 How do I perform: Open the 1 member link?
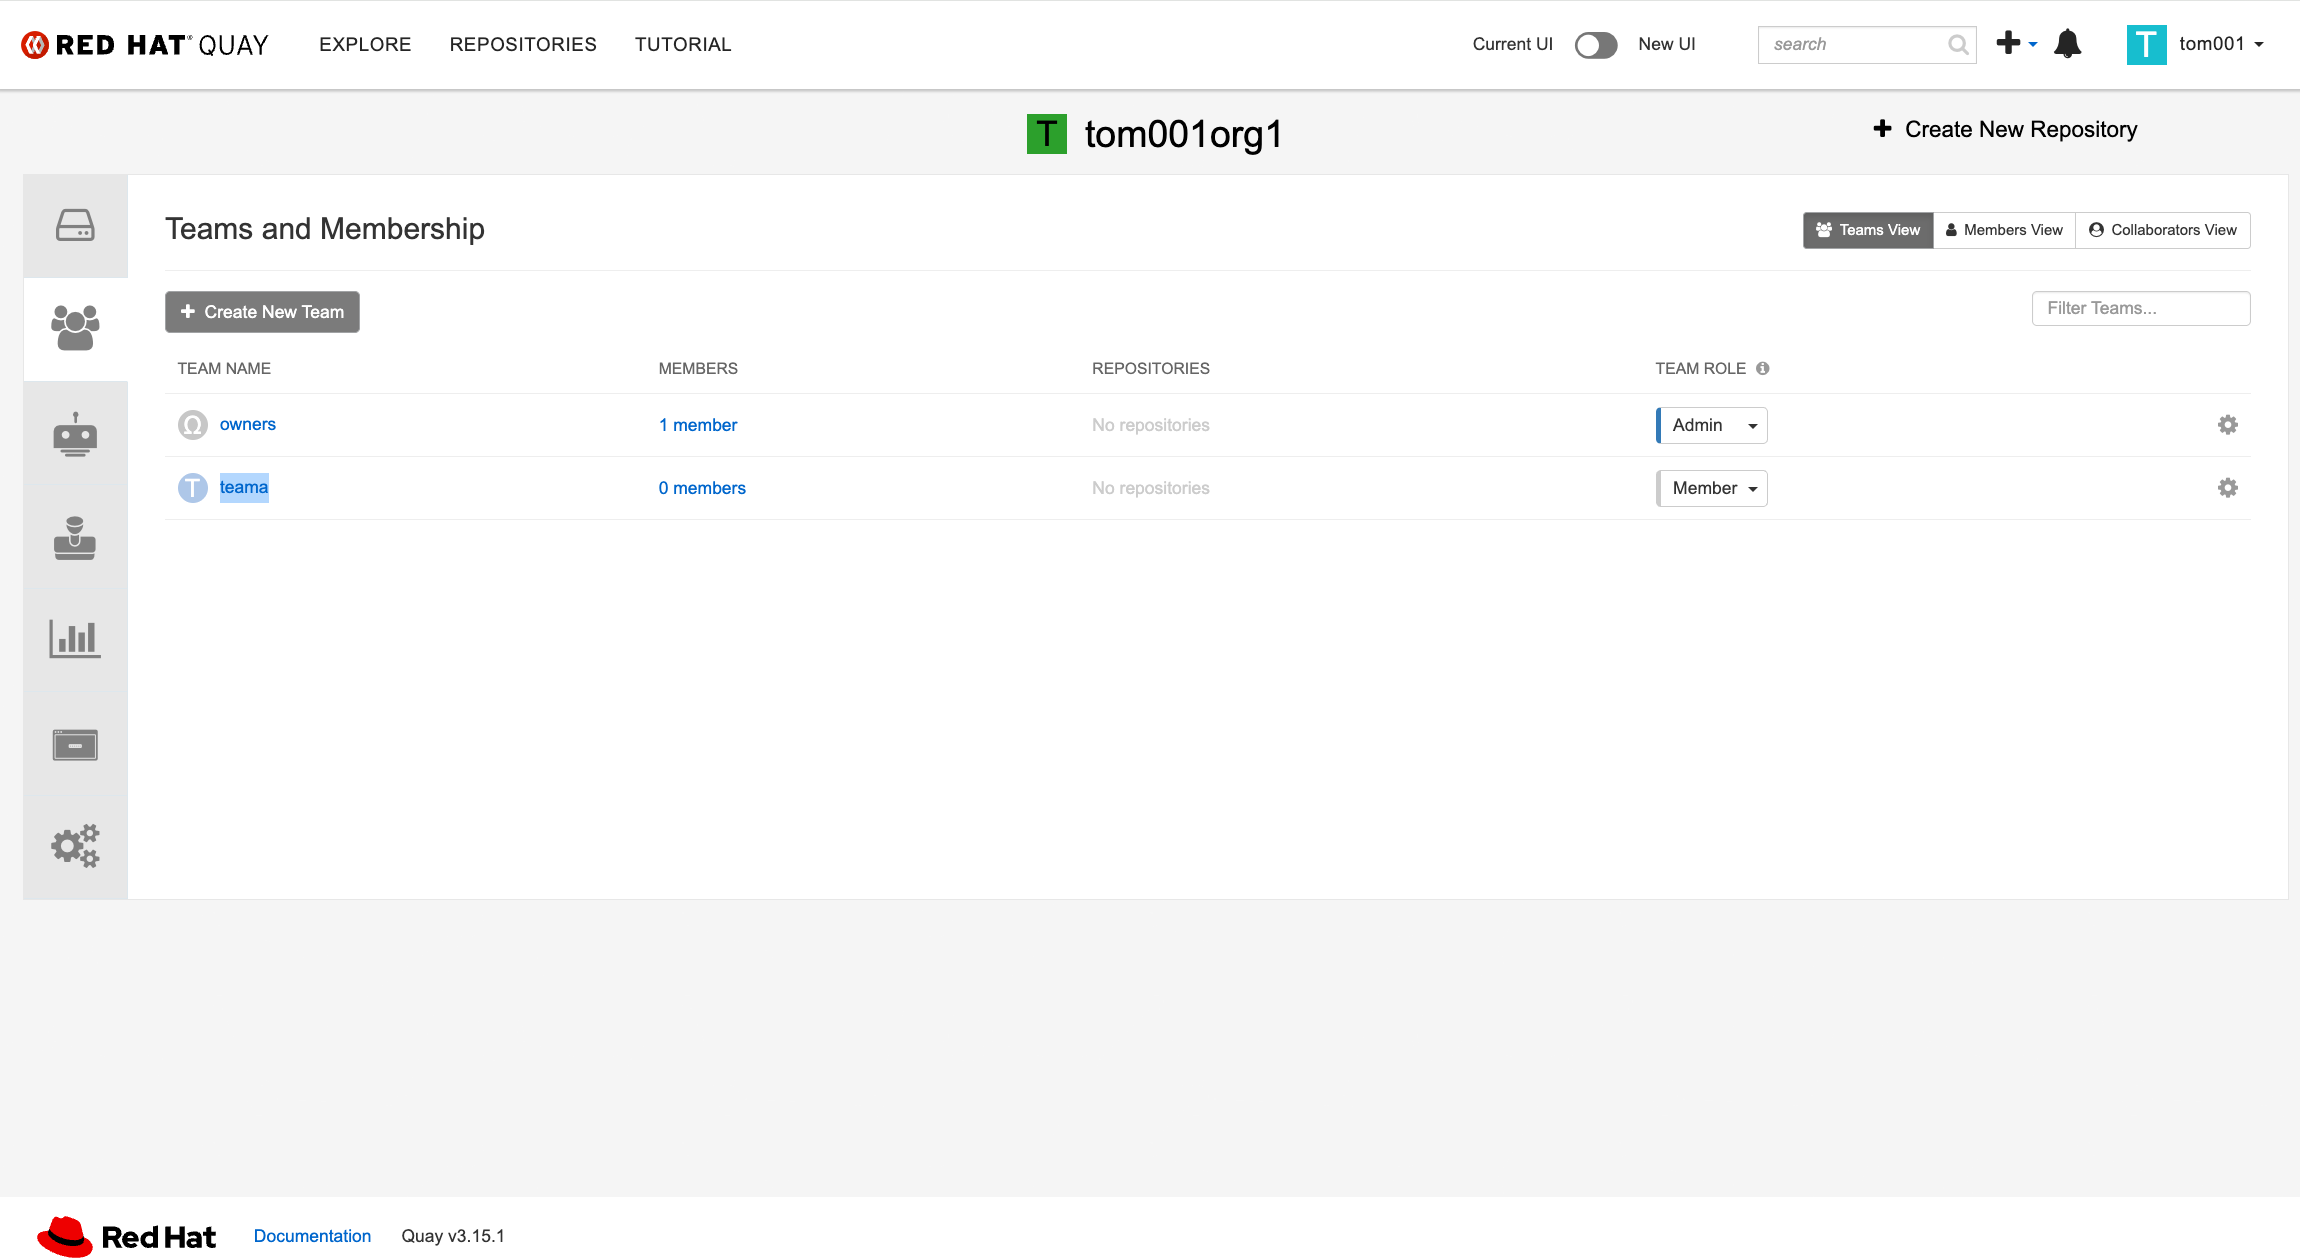click(697, 425)
